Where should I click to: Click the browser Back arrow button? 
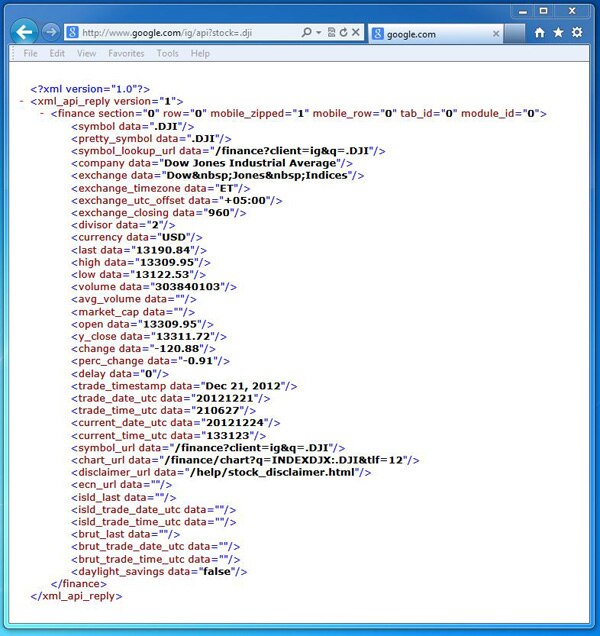[x=26, y=32]
